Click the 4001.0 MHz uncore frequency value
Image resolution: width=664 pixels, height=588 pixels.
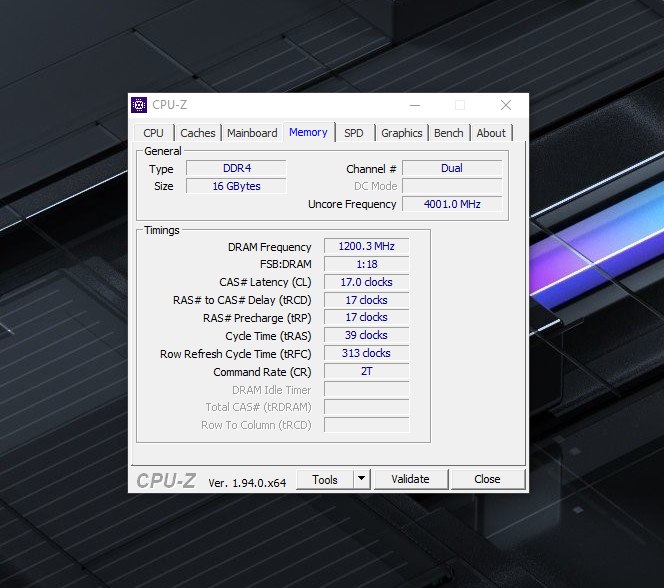tap(452, 204)
